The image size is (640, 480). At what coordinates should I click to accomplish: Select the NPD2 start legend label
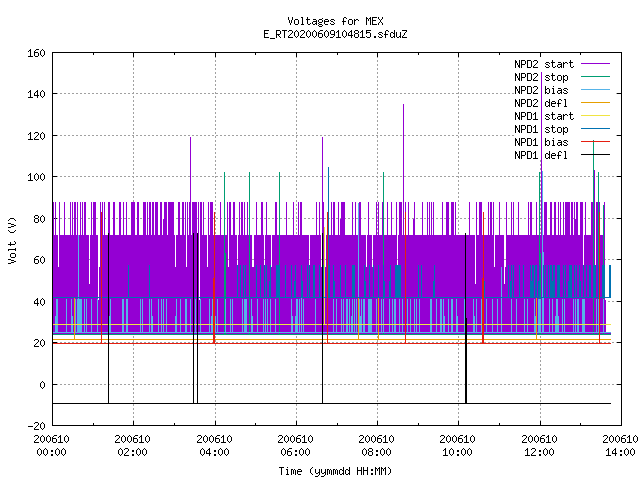coord(544,64)
